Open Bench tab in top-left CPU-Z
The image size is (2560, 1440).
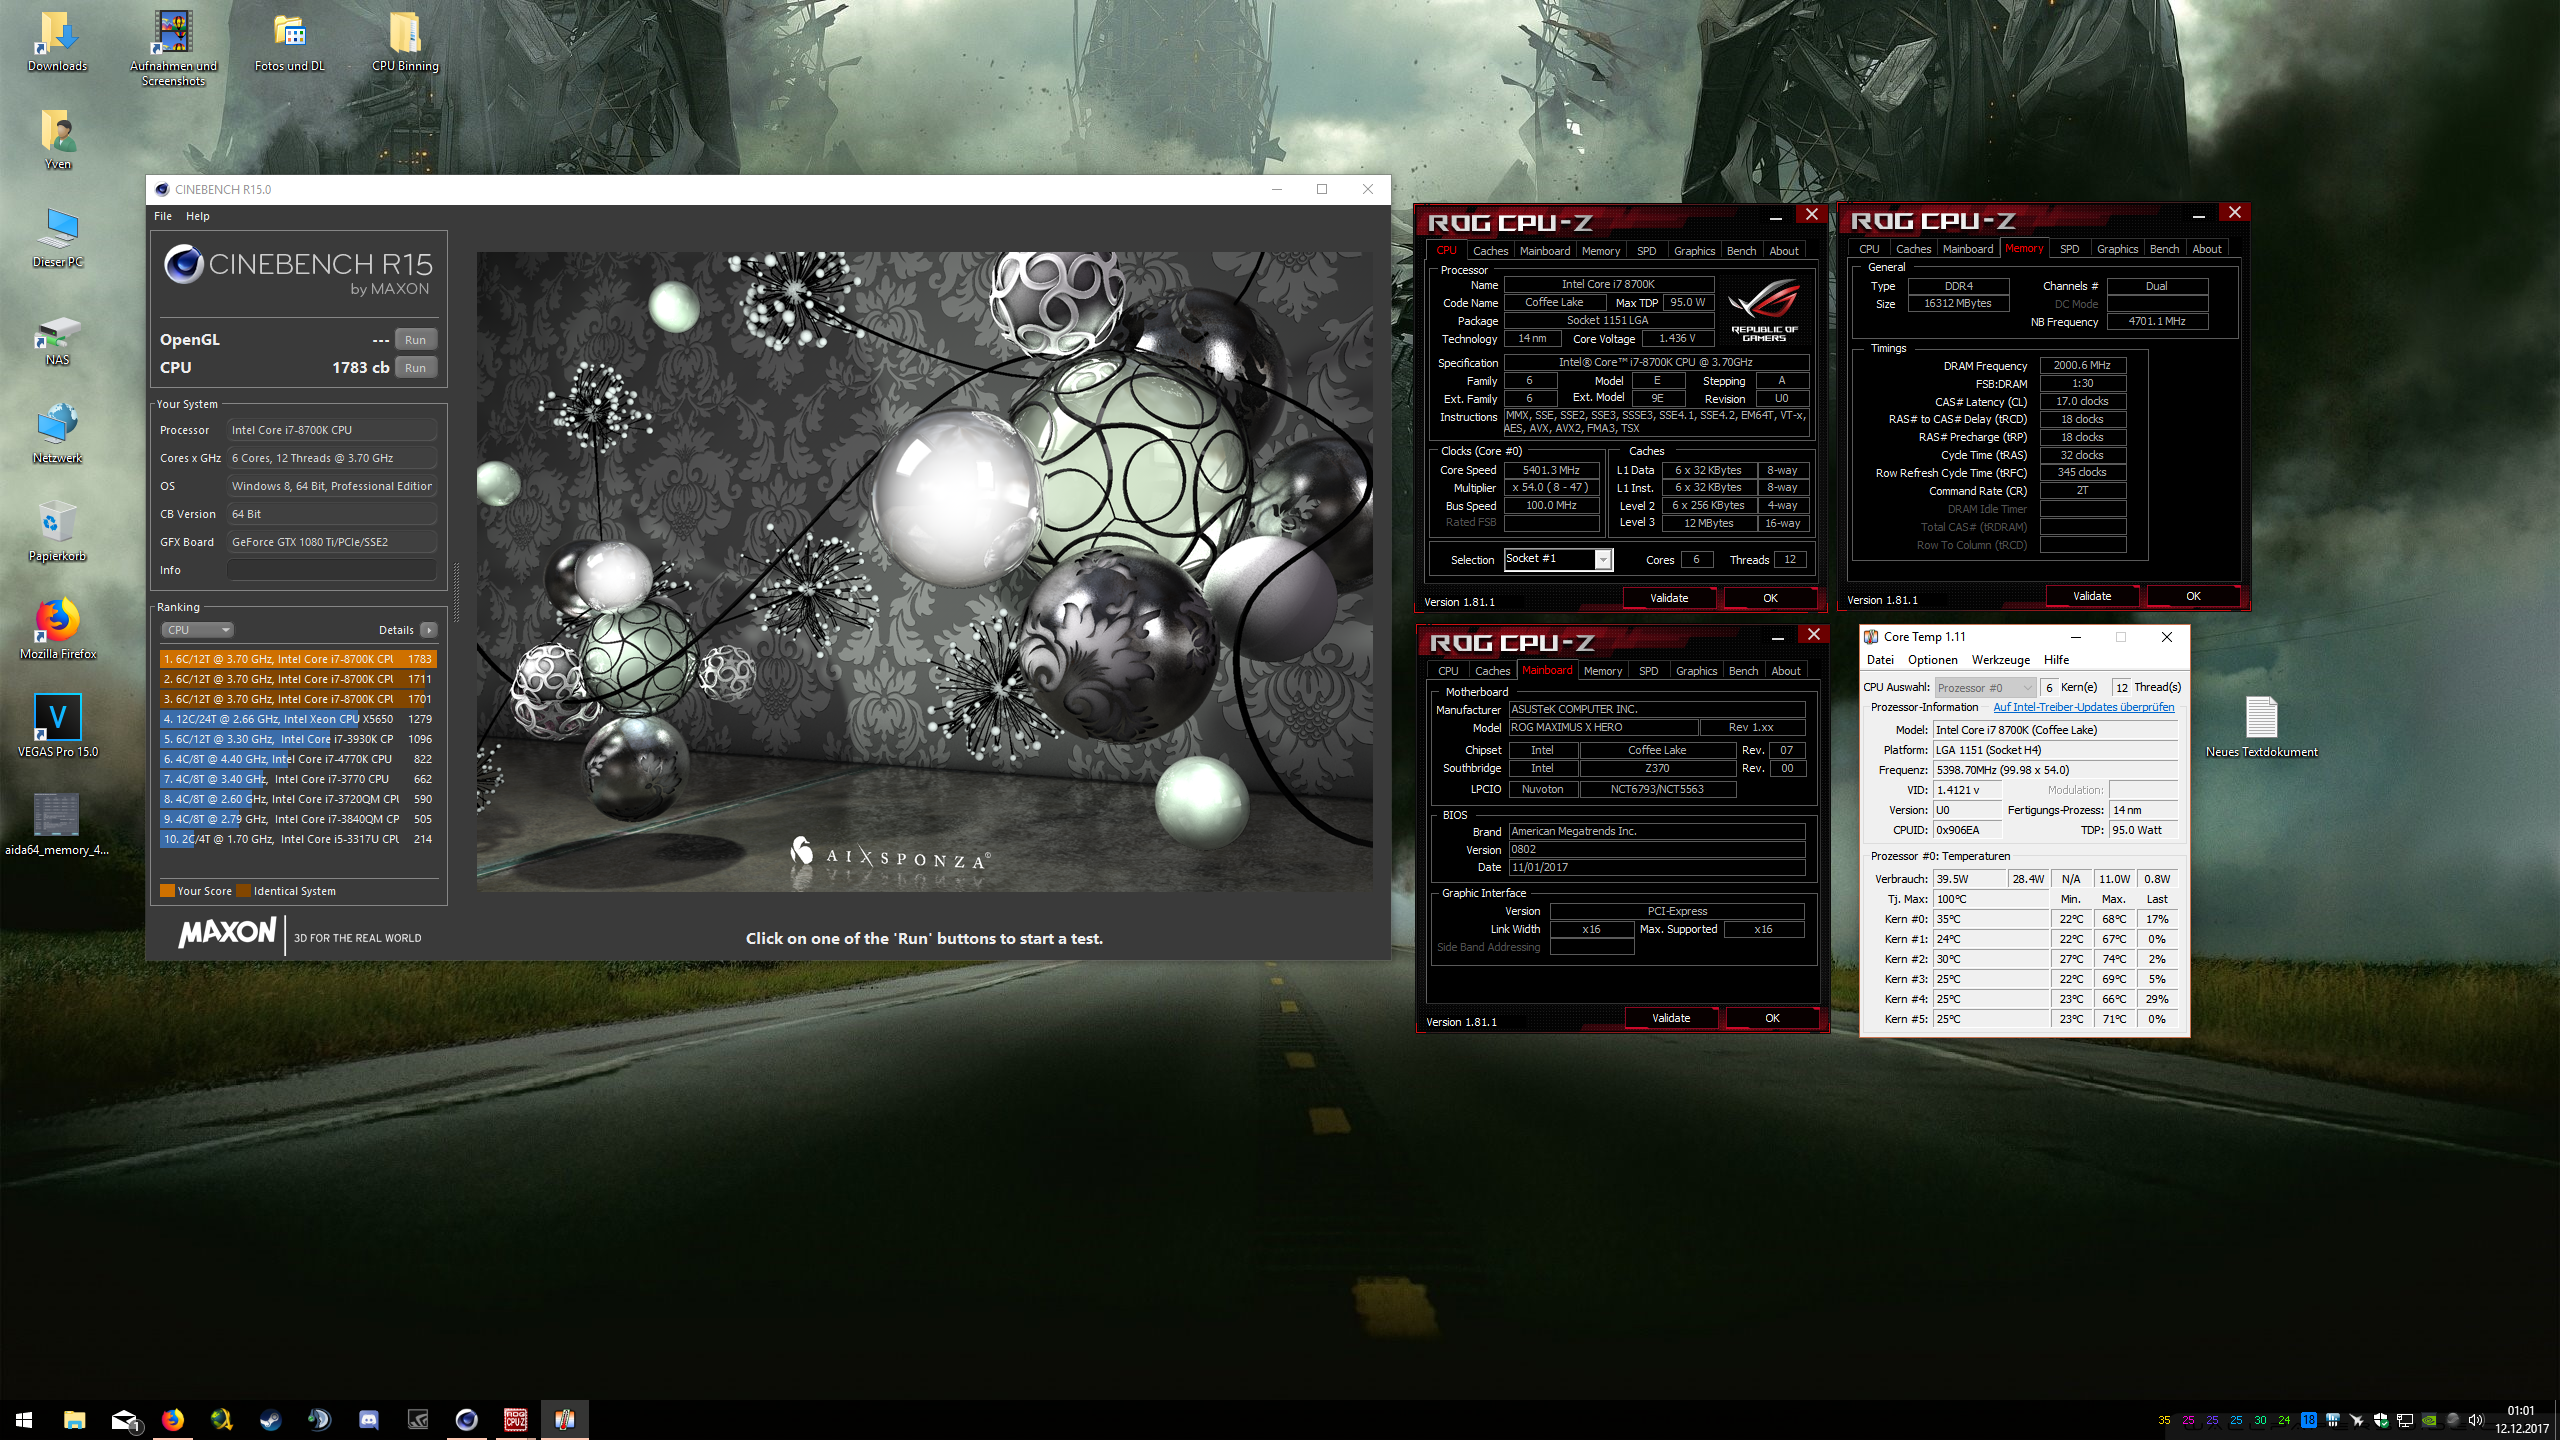pos(1741,251)
